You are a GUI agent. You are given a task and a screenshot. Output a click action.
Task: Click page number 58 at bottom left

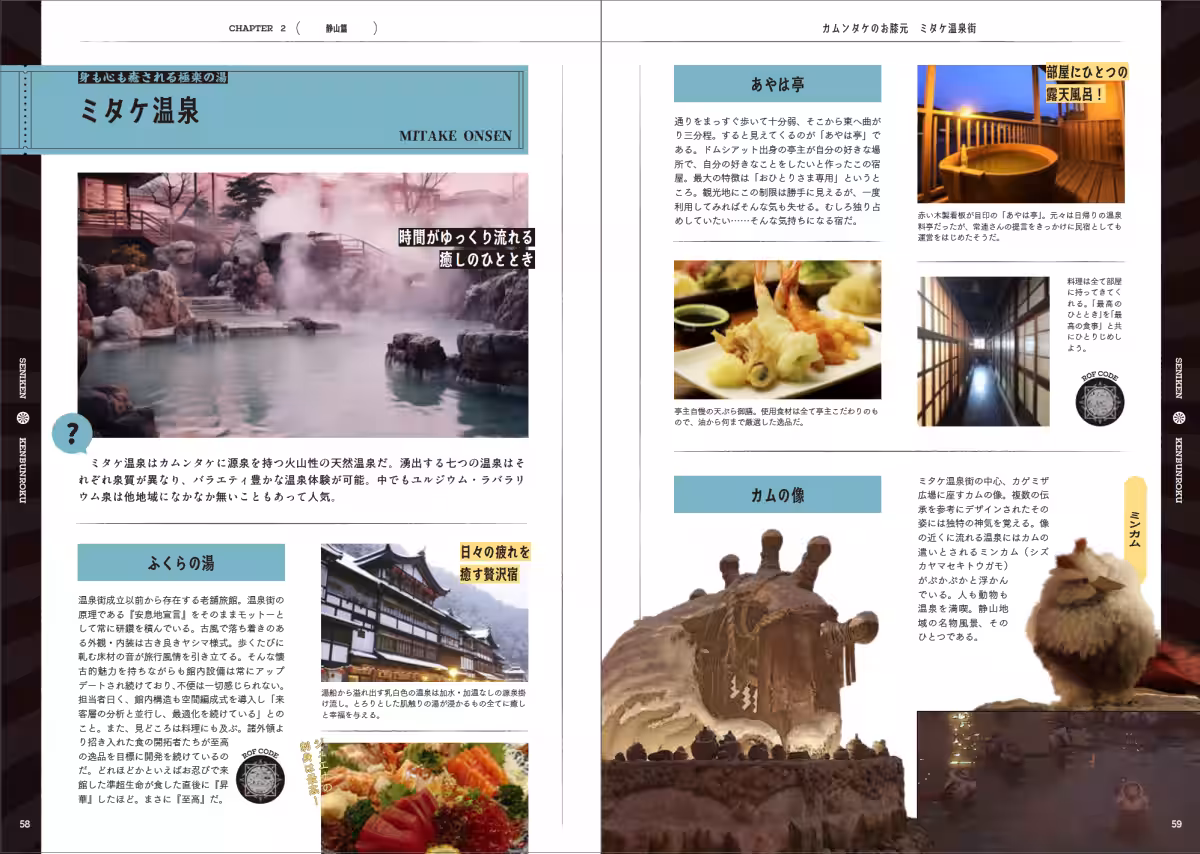pyautogui.click(x=24, y=826)
